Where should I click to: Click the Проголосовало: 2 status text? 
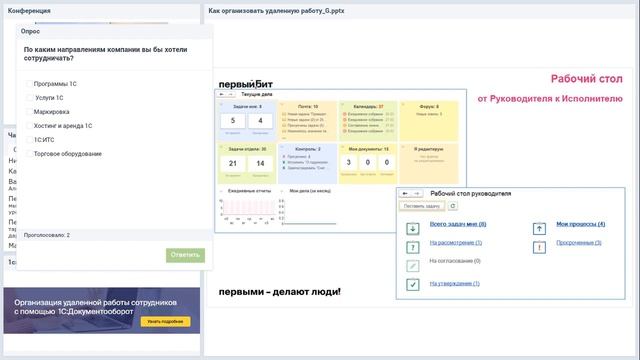(x=47, y=235)
